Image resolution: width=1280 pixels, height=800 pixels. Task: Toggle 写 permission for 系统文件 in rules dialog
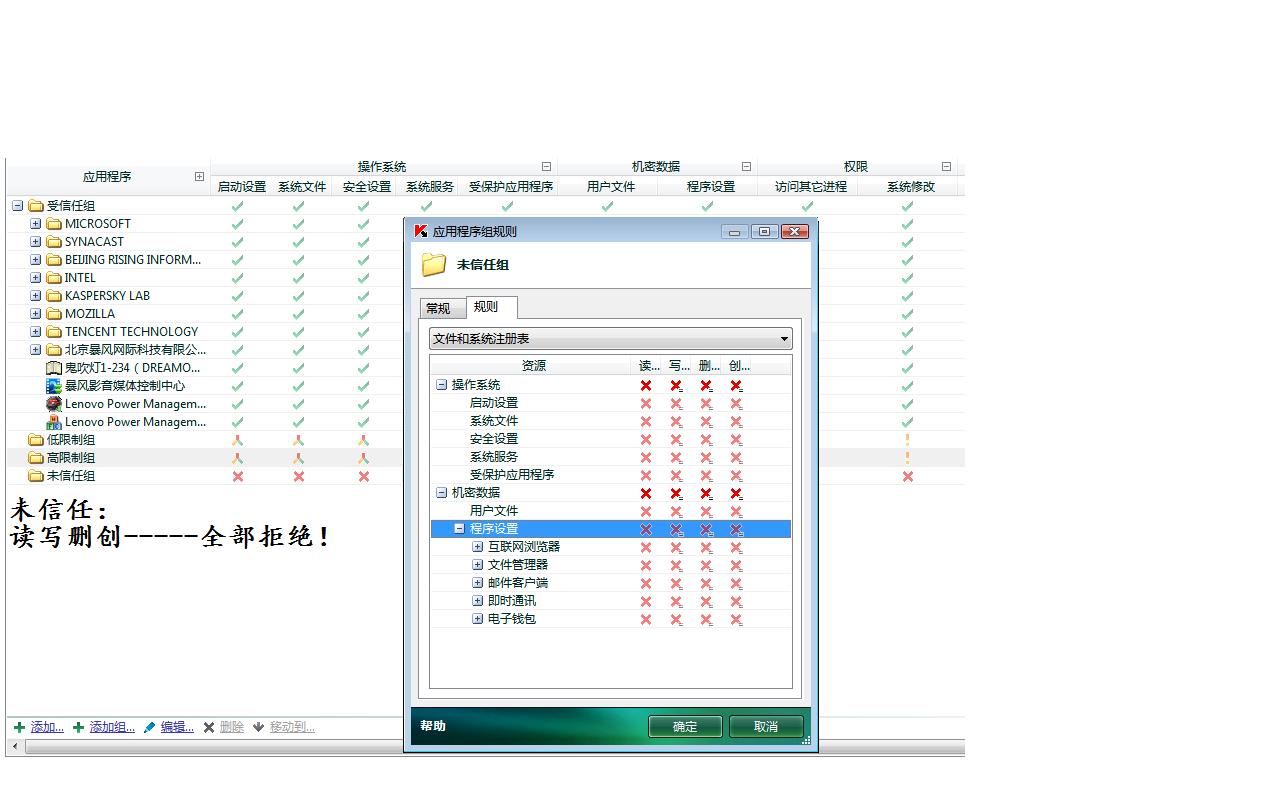(676, 422)
